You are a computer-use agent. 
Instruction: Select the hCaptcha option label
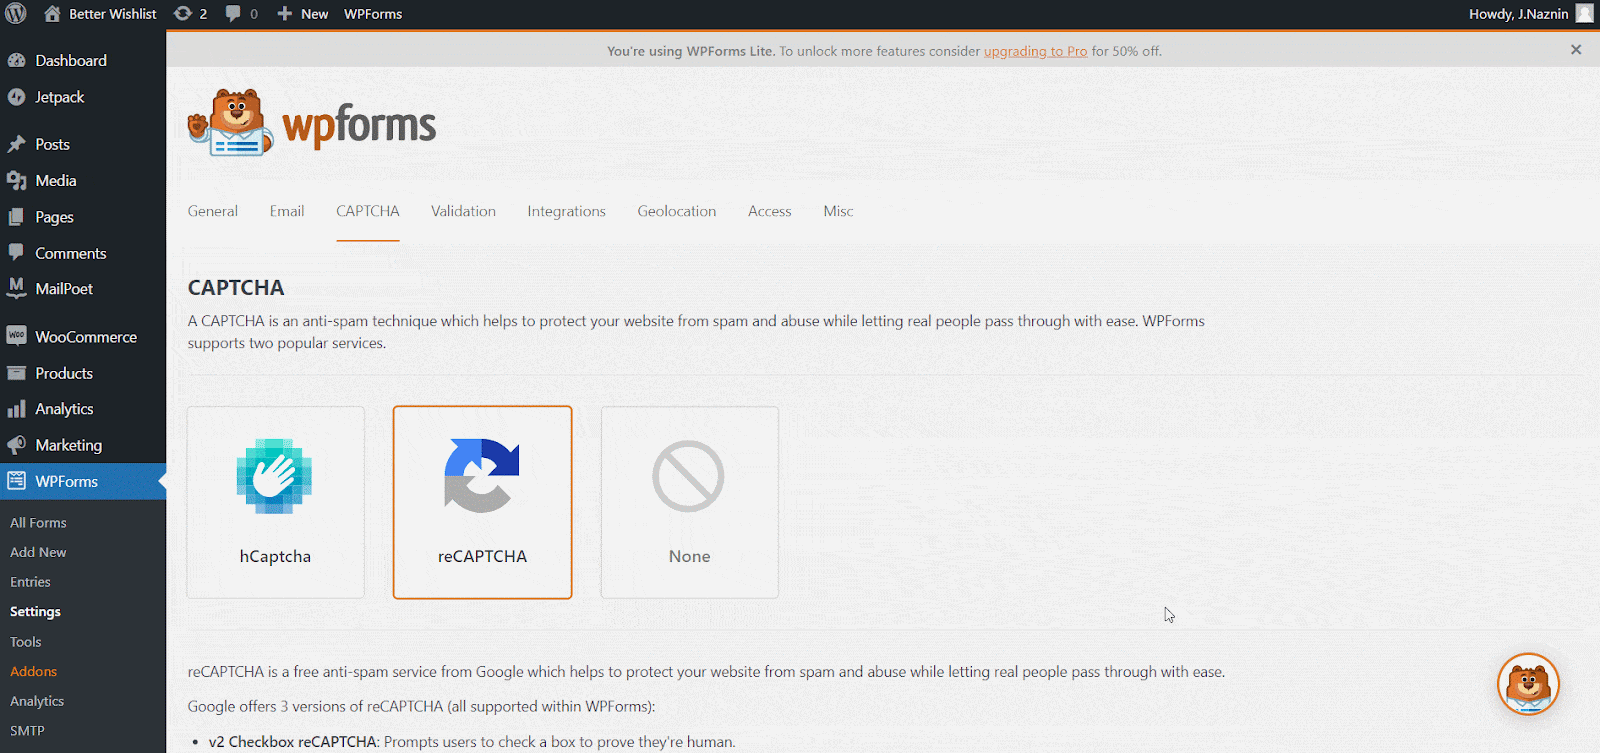point(275,557)
